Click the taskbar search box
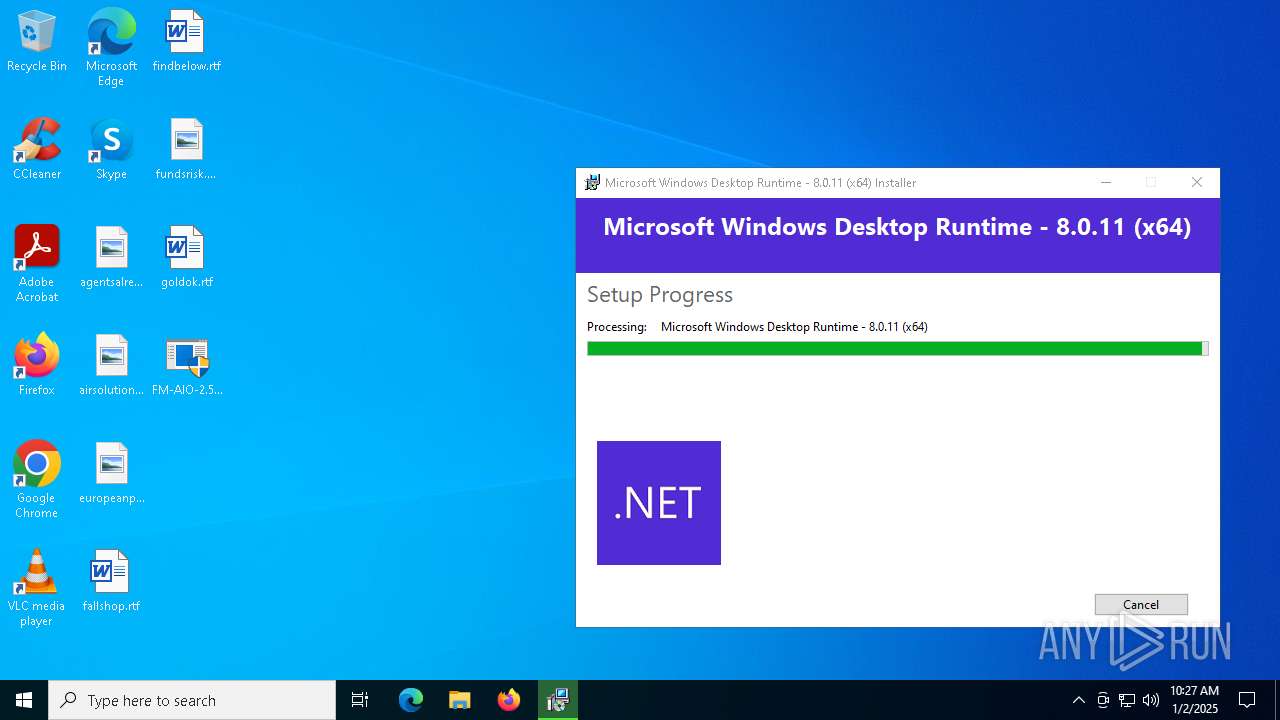The image size is (1280, 720). (x=192, y=700)
